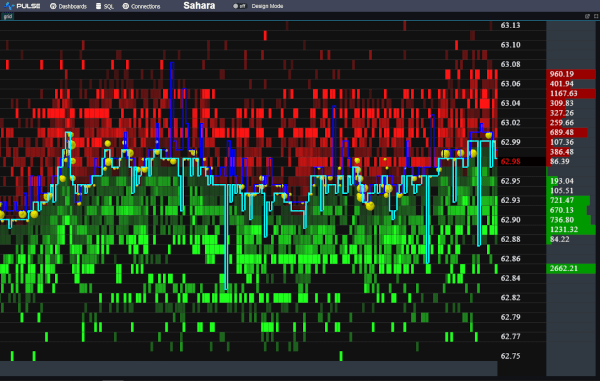The height and width of the screenshot is (381, 600).
Task: Click the 62.93 price label
Action: click(x=510, y=200)
